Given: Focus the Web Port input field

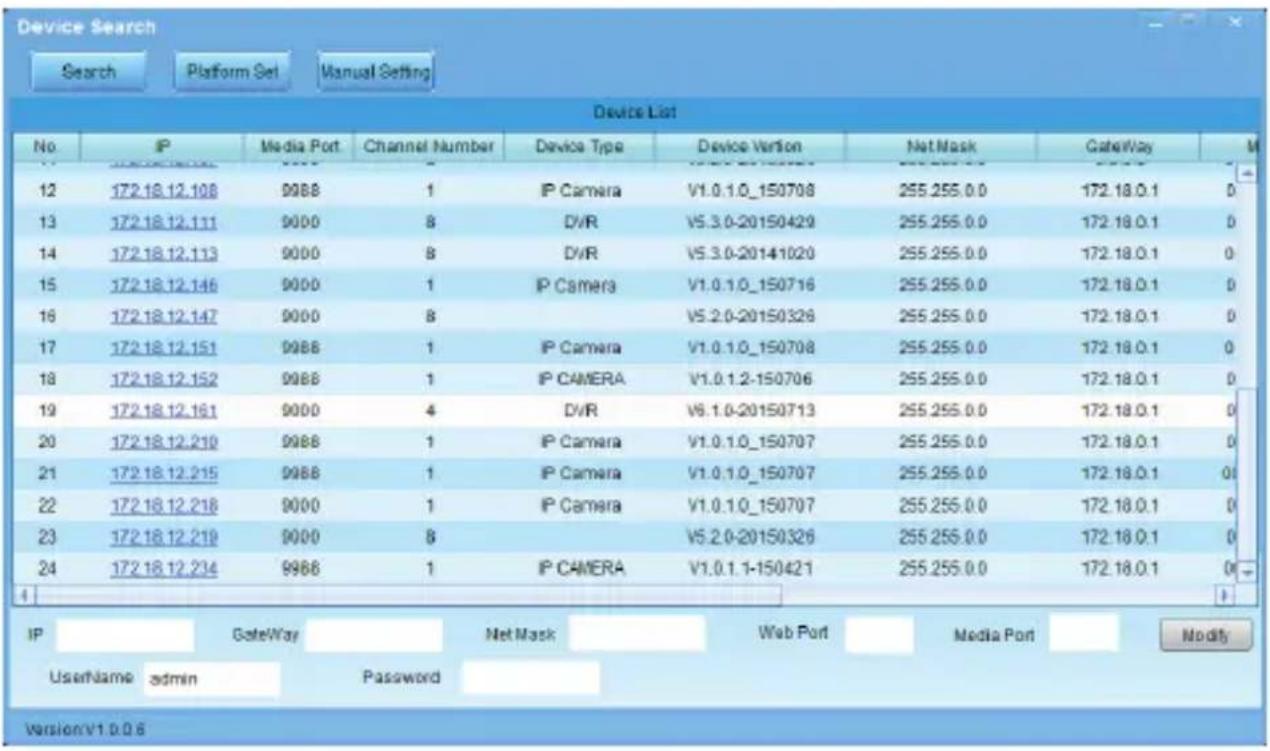Looking at the screenshot, I should (879, 634).
